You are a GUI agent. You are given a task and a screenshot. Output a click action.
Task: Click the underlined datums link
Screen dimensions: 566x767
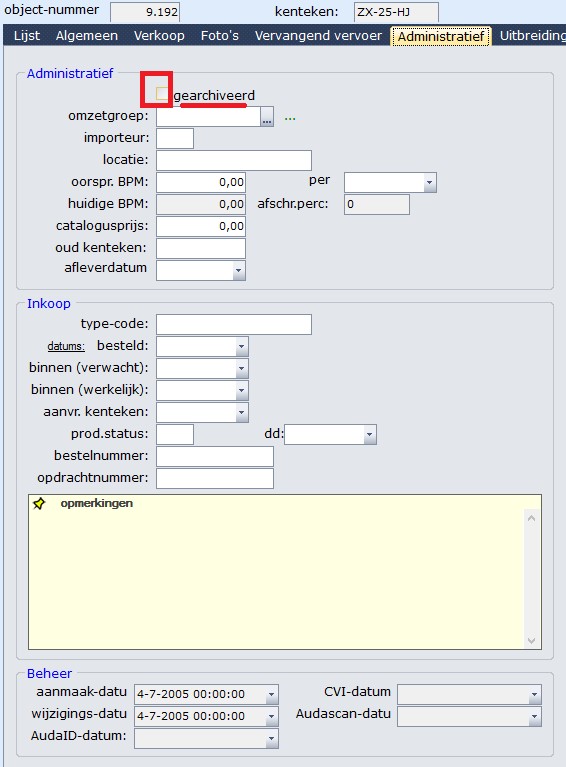66,346
